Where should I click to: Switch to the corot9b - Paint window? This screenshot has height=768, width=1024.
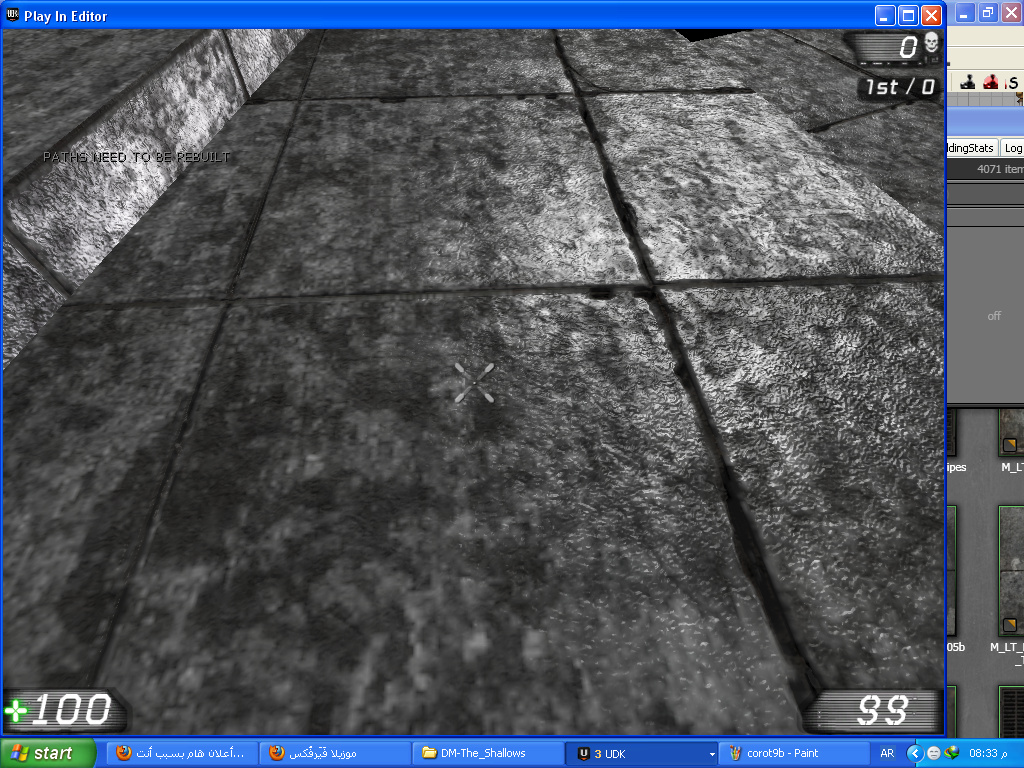tap(793, 753)
